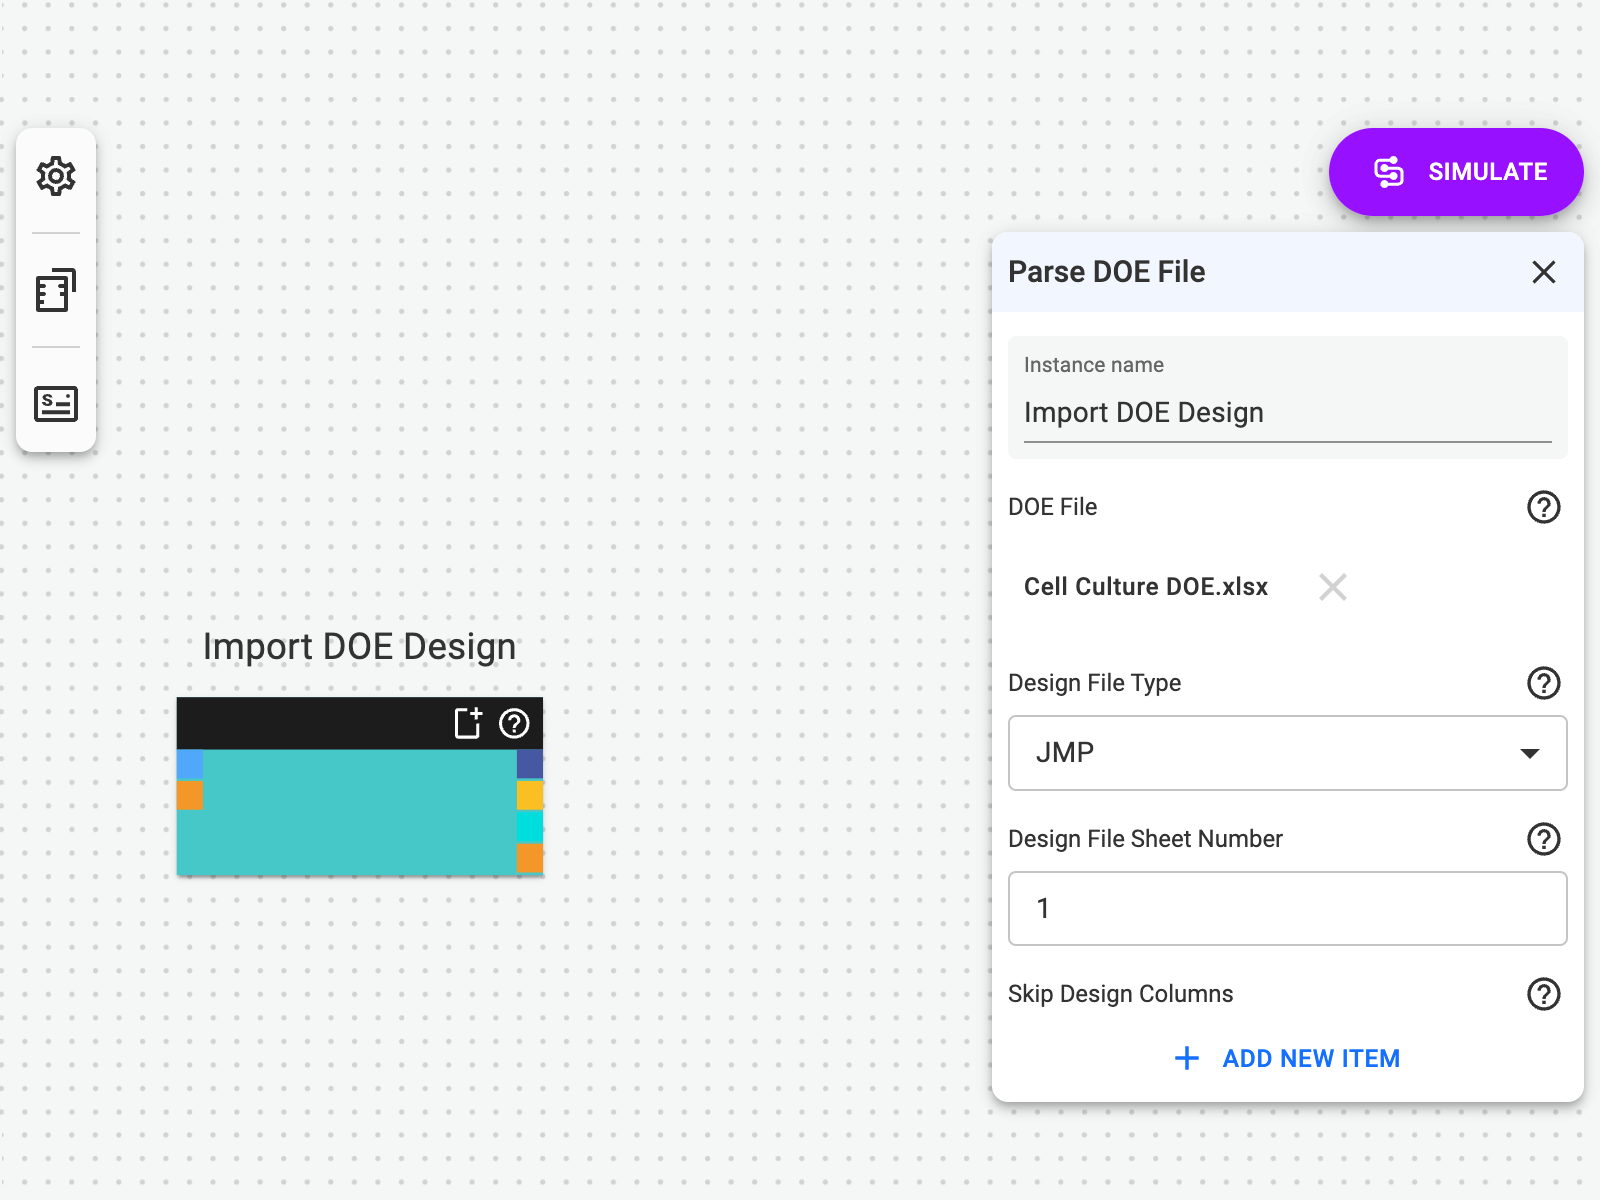Click the duplicate node icon on the block header
Viewport: 1600px width, 1200px height.
coord(468,723)
